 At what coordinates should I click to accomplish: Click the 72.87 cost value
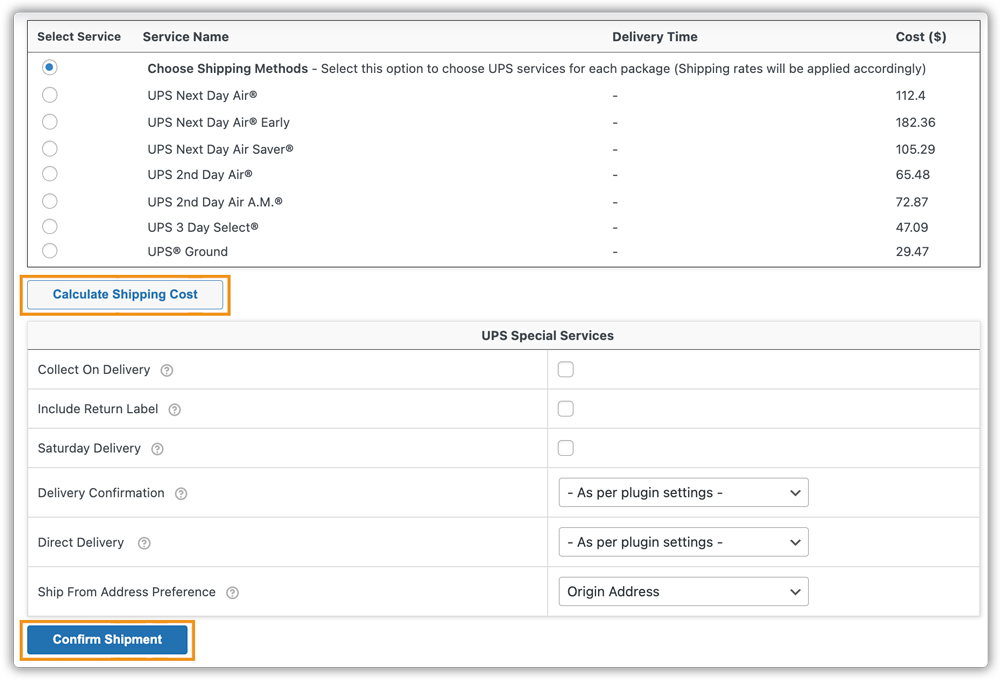pos(912,202)
